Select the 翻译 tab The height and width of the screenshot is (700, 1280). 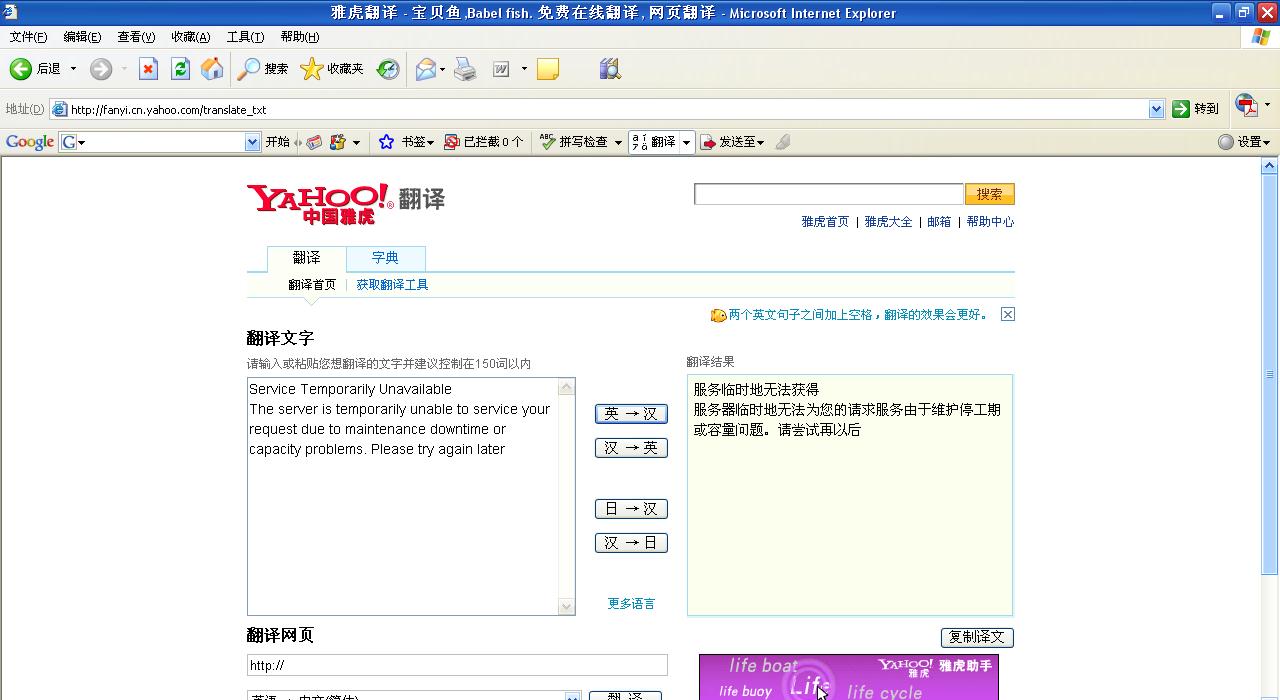[x=306, y=258]
